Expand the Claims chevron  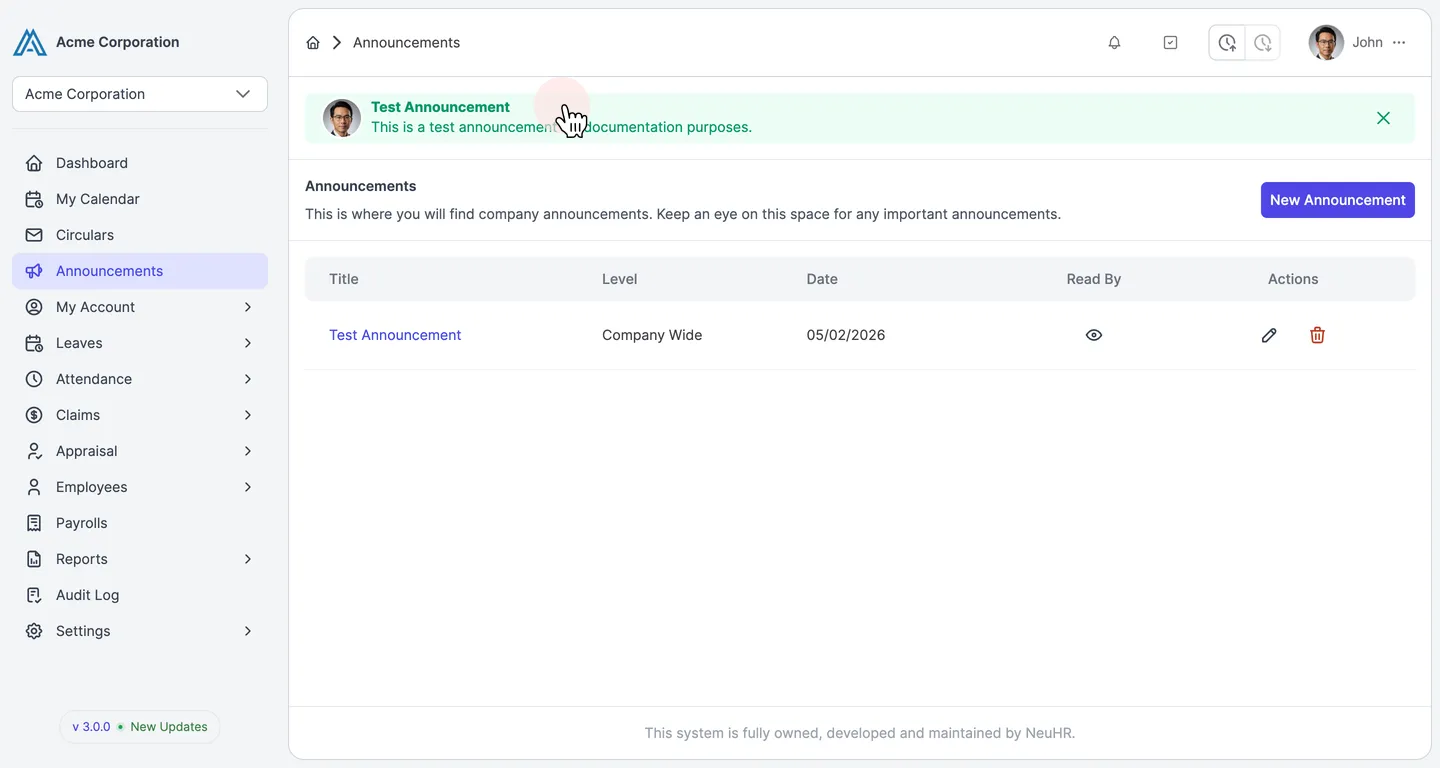(x=247, y=415)
